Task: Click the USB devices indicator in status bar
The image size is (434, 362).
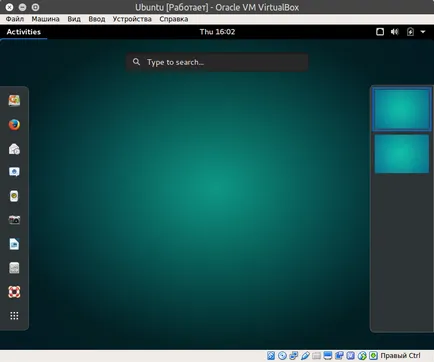Action: pyautogui.click(x=305, y=356)
